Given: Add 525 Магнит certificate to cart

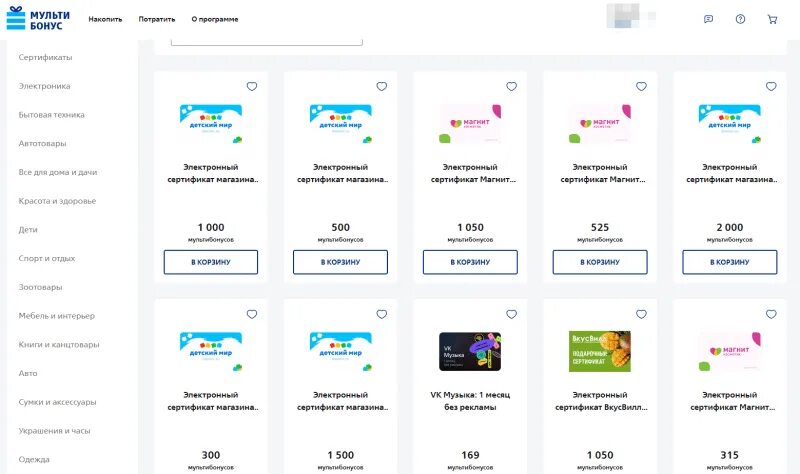Looking at the screenshot, I should (600, 262).
